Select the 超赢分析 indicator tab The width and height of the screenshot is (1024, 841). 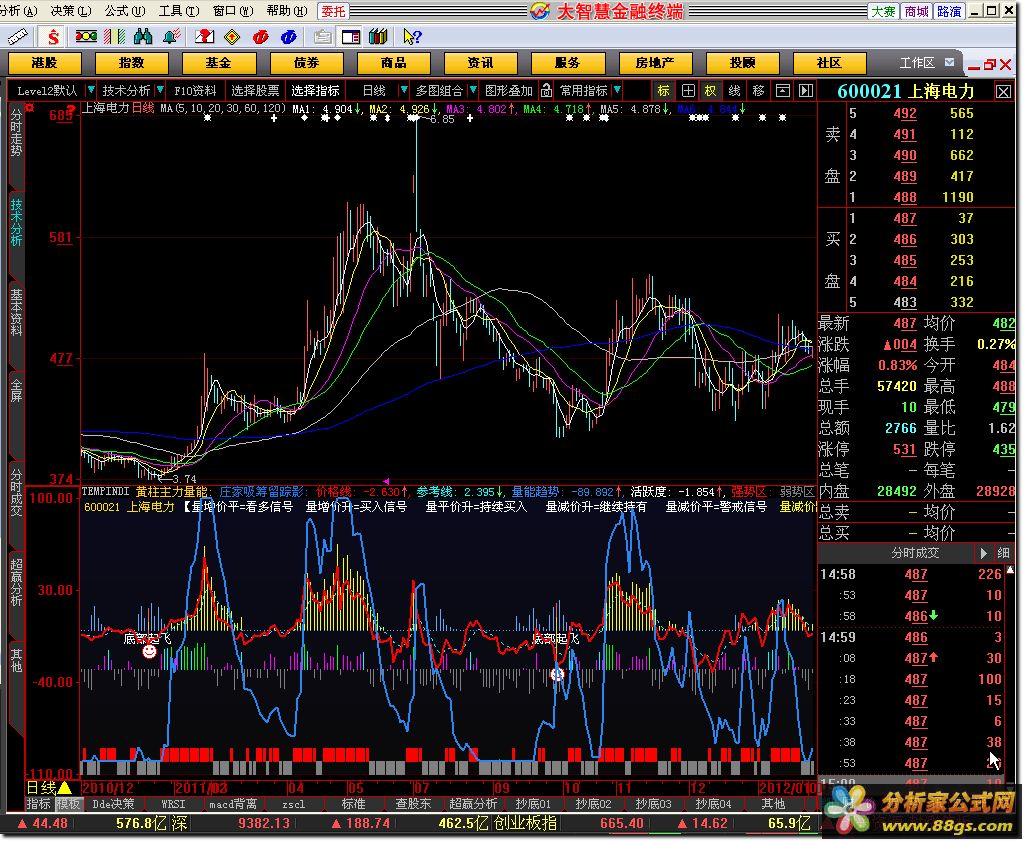tap(473, 804)
